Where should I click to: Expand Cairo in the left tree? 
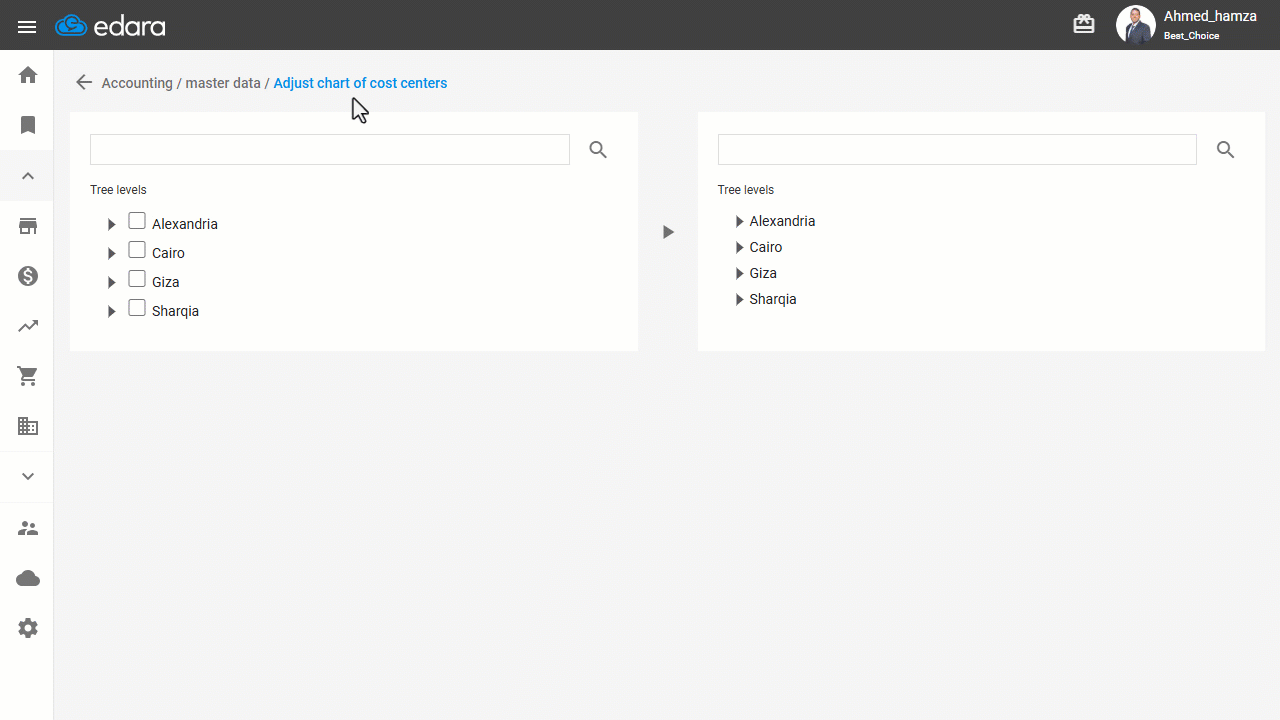(112, 254)
